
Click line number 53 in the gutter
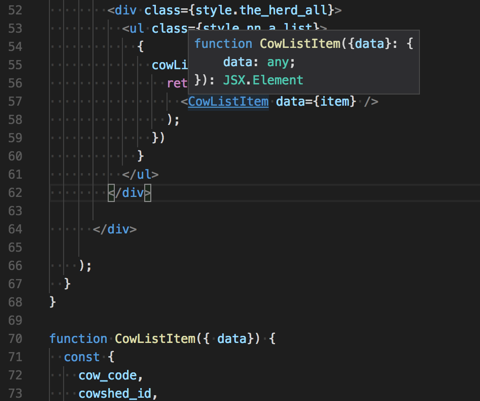[15, 28]
